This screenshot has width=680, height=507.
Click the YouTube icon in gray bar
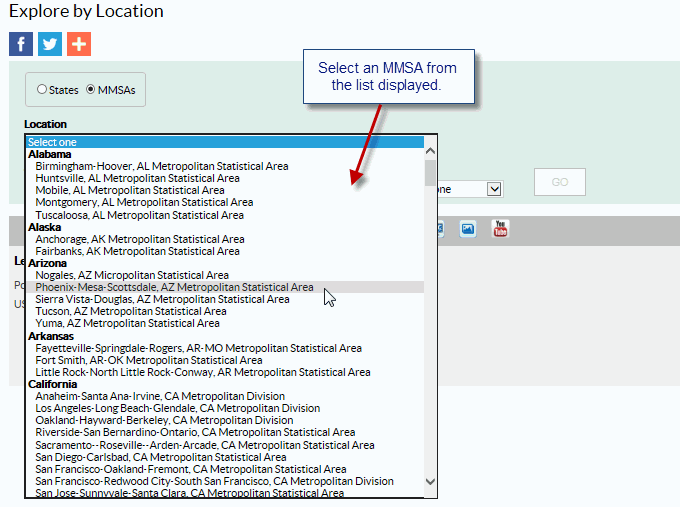click(500, 229)
